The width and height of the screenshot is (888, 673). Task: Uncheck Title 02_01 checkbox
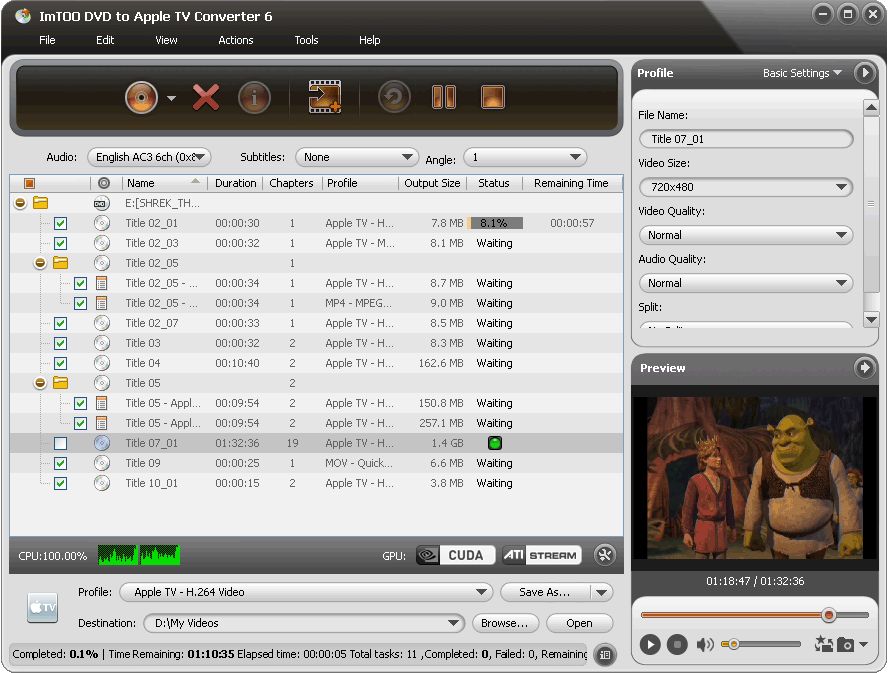[x=61, y=223]
